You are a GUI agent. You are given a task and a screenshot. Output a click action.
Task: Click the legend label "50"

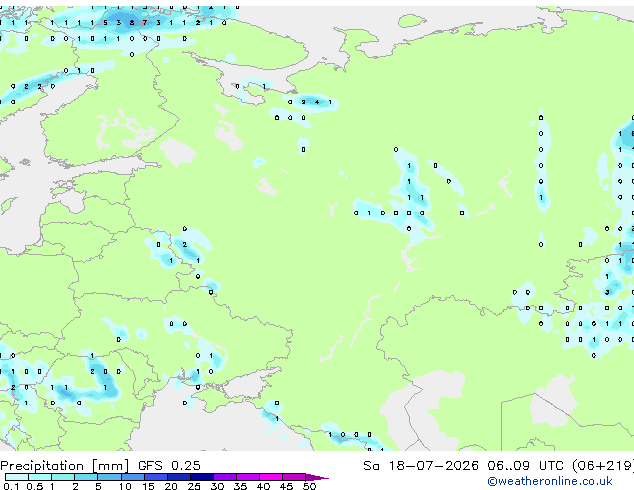(x=309, y=486)
